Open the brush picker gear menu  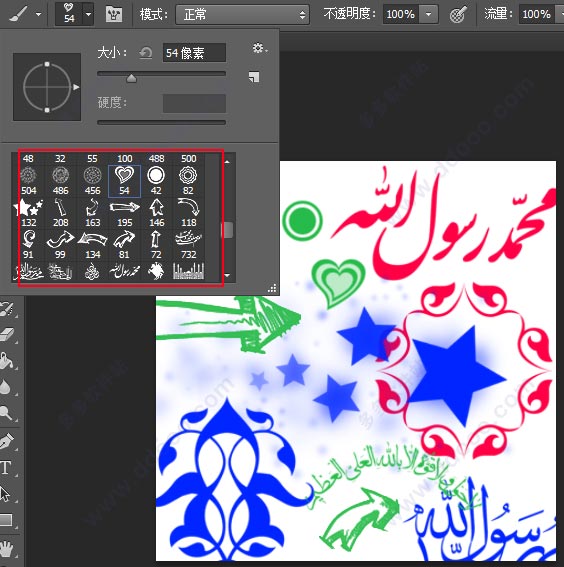[x=259, y=48]
